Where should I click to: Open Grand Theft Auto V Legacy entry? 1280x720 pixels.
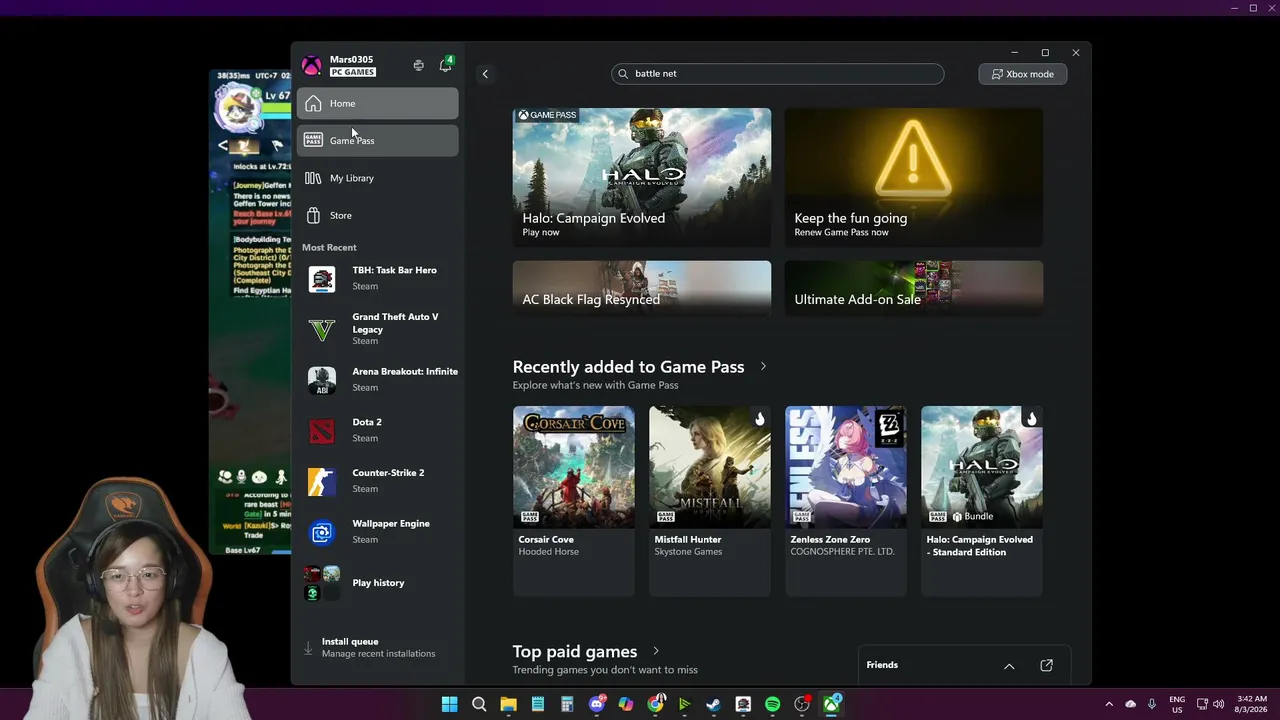point(380,329)
